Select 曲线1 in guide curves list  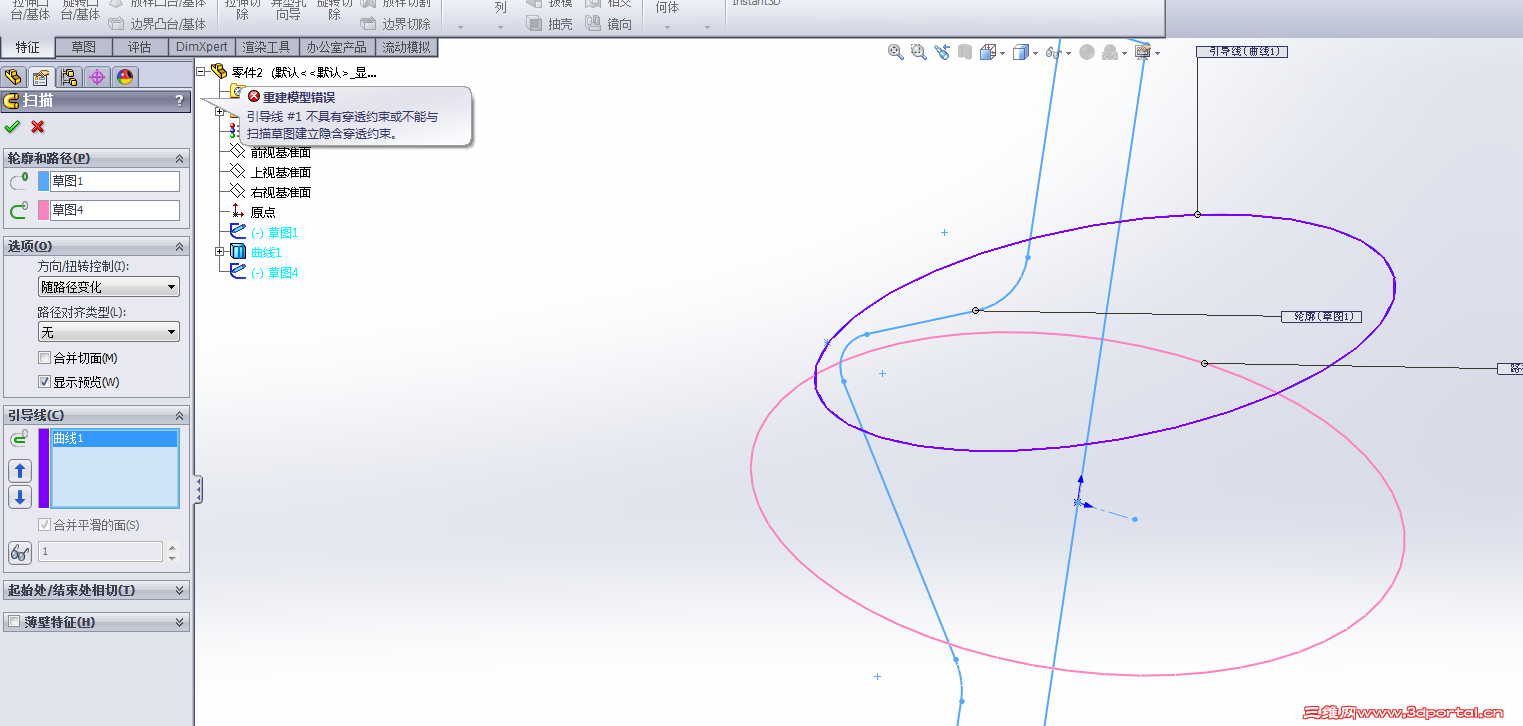click(x=115, y=438)
